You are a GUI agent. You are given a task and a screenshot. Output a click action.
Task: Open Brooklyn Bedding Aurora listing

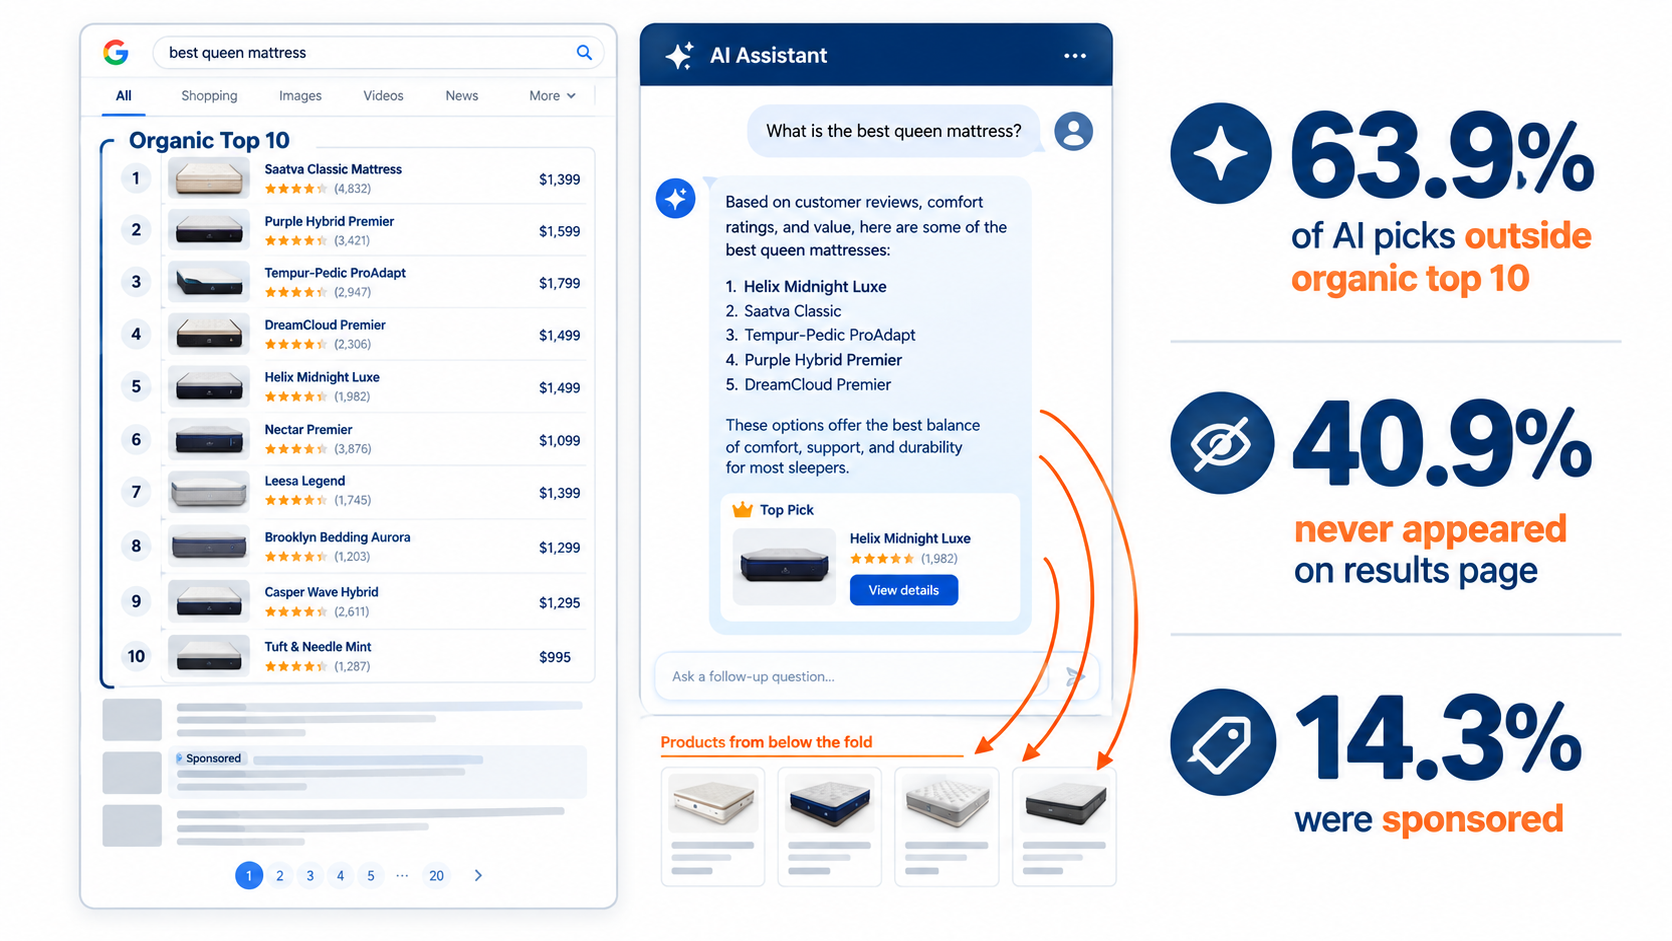[x=337, y=537]
